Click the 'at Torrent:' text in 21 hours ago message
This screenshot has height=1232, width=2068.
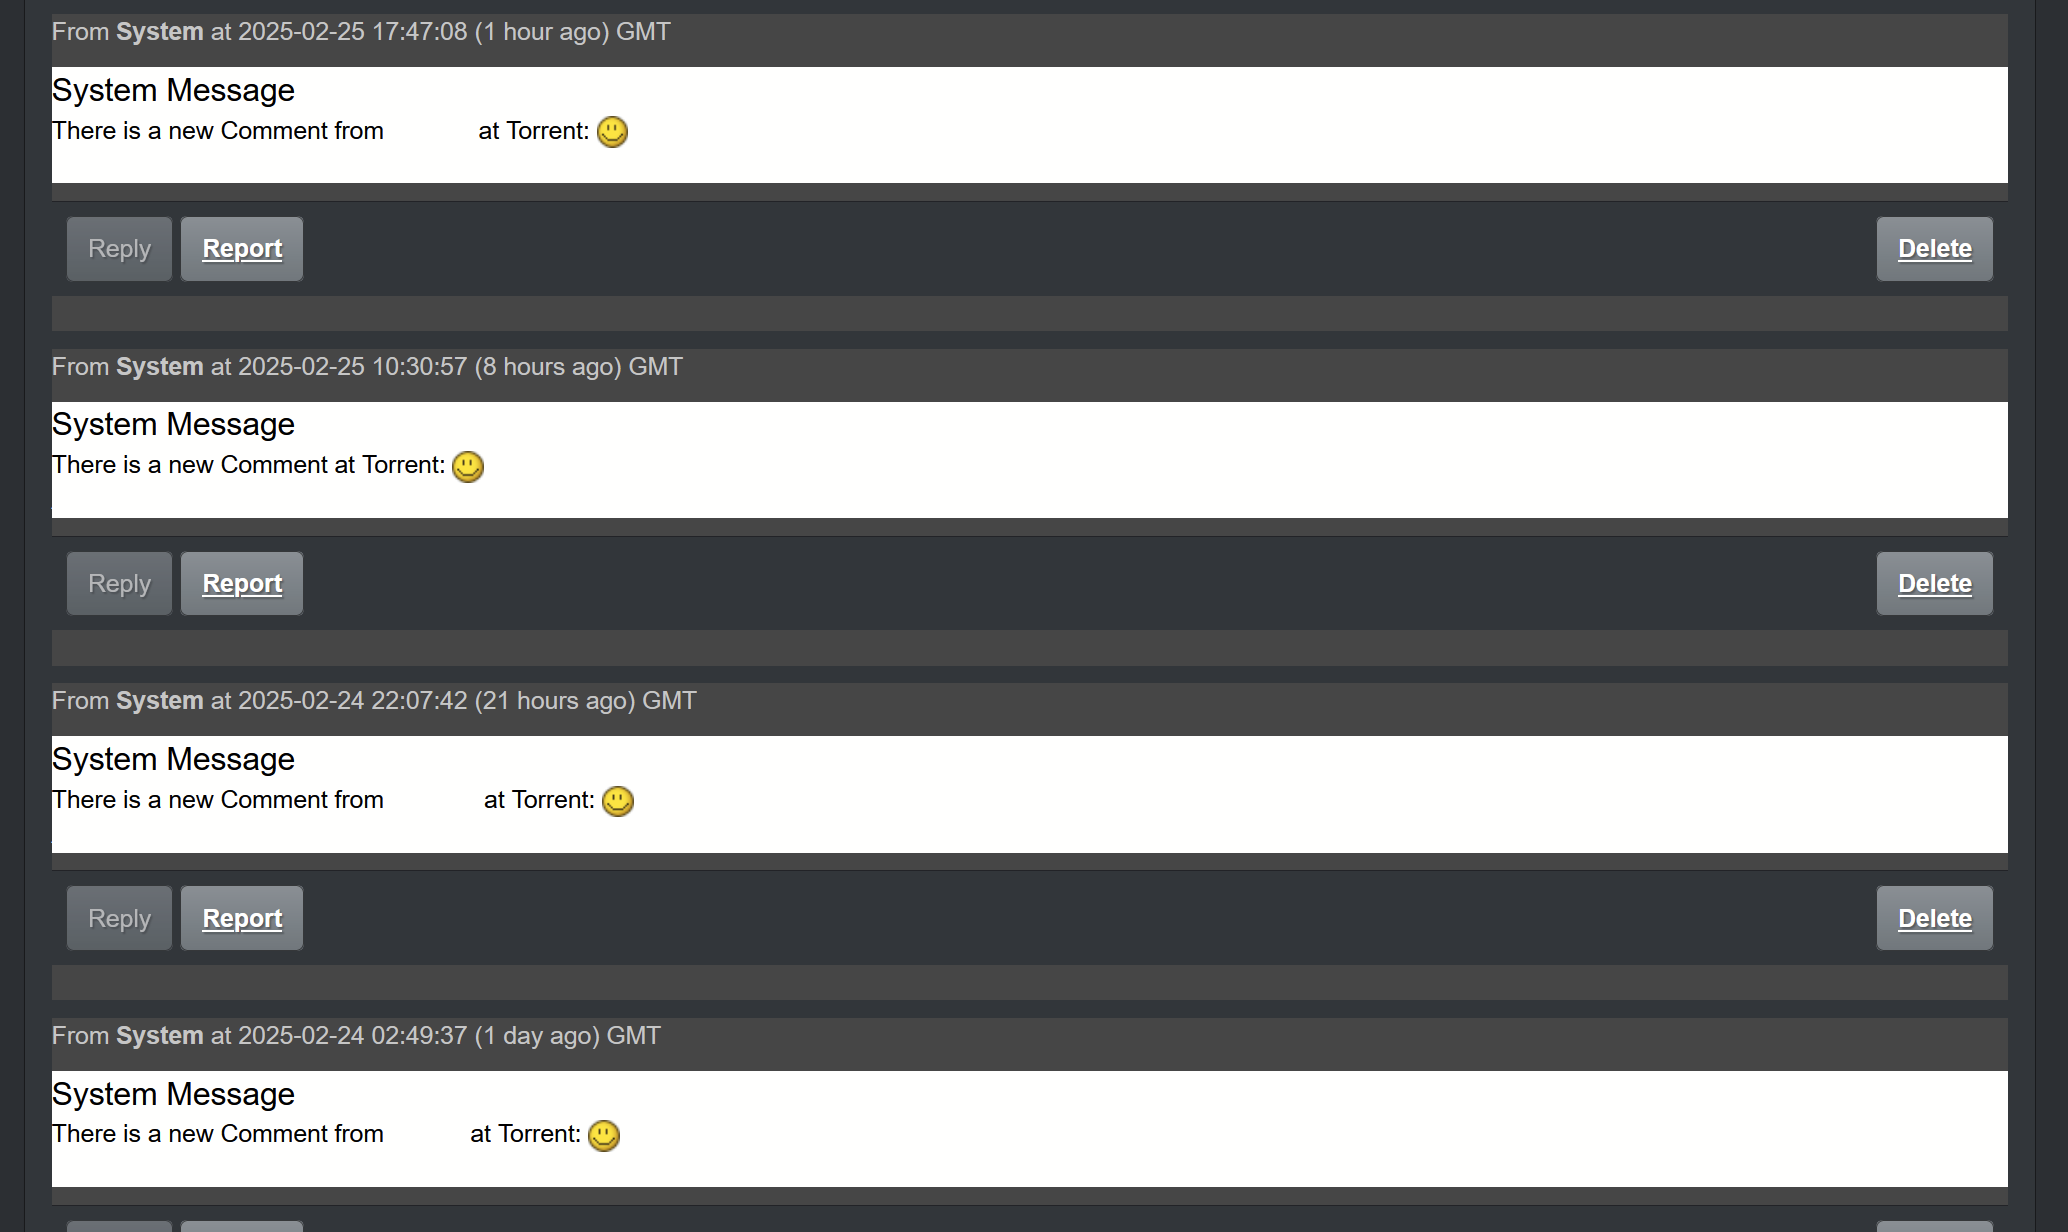(539, 800)
